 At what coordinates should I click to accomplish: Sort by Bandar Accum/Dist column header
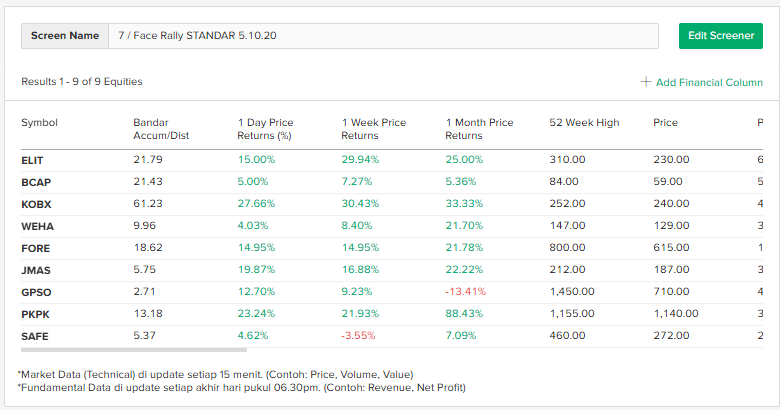pos(160,129)
